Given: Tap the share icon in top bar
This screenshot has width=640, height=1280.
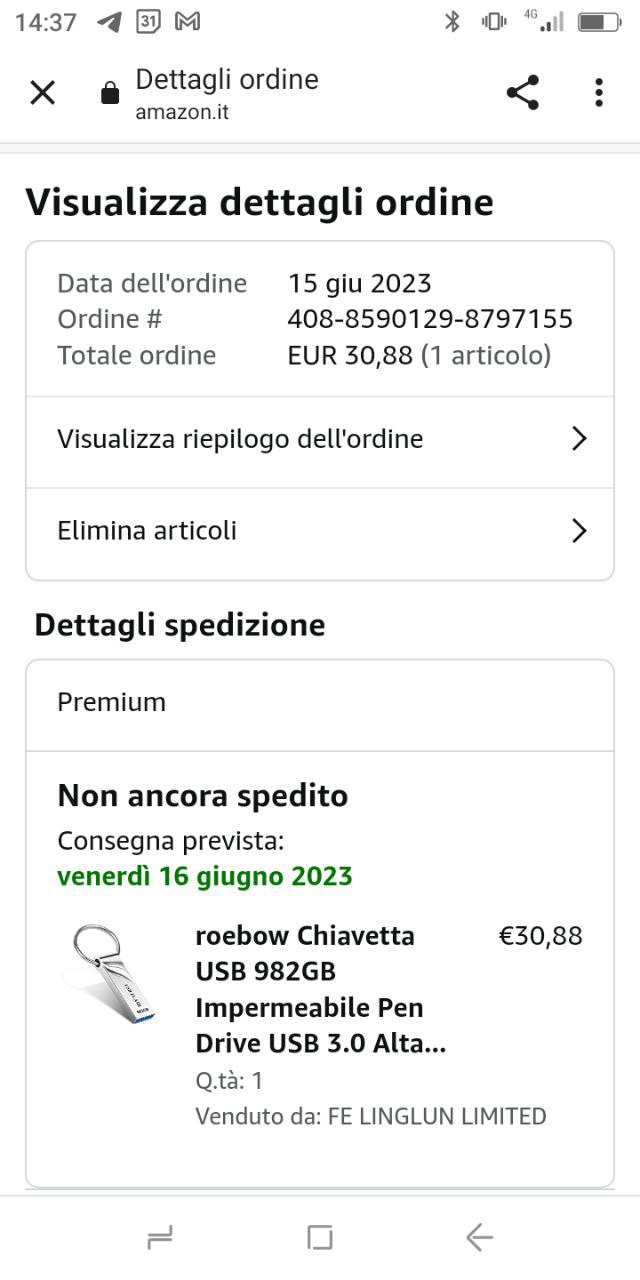Looking at the screenshot, I should pos(523,93).
